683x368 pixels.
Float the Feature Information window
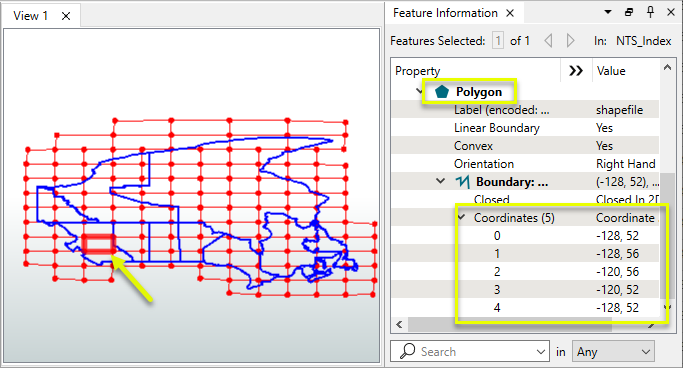coord(629,12)
